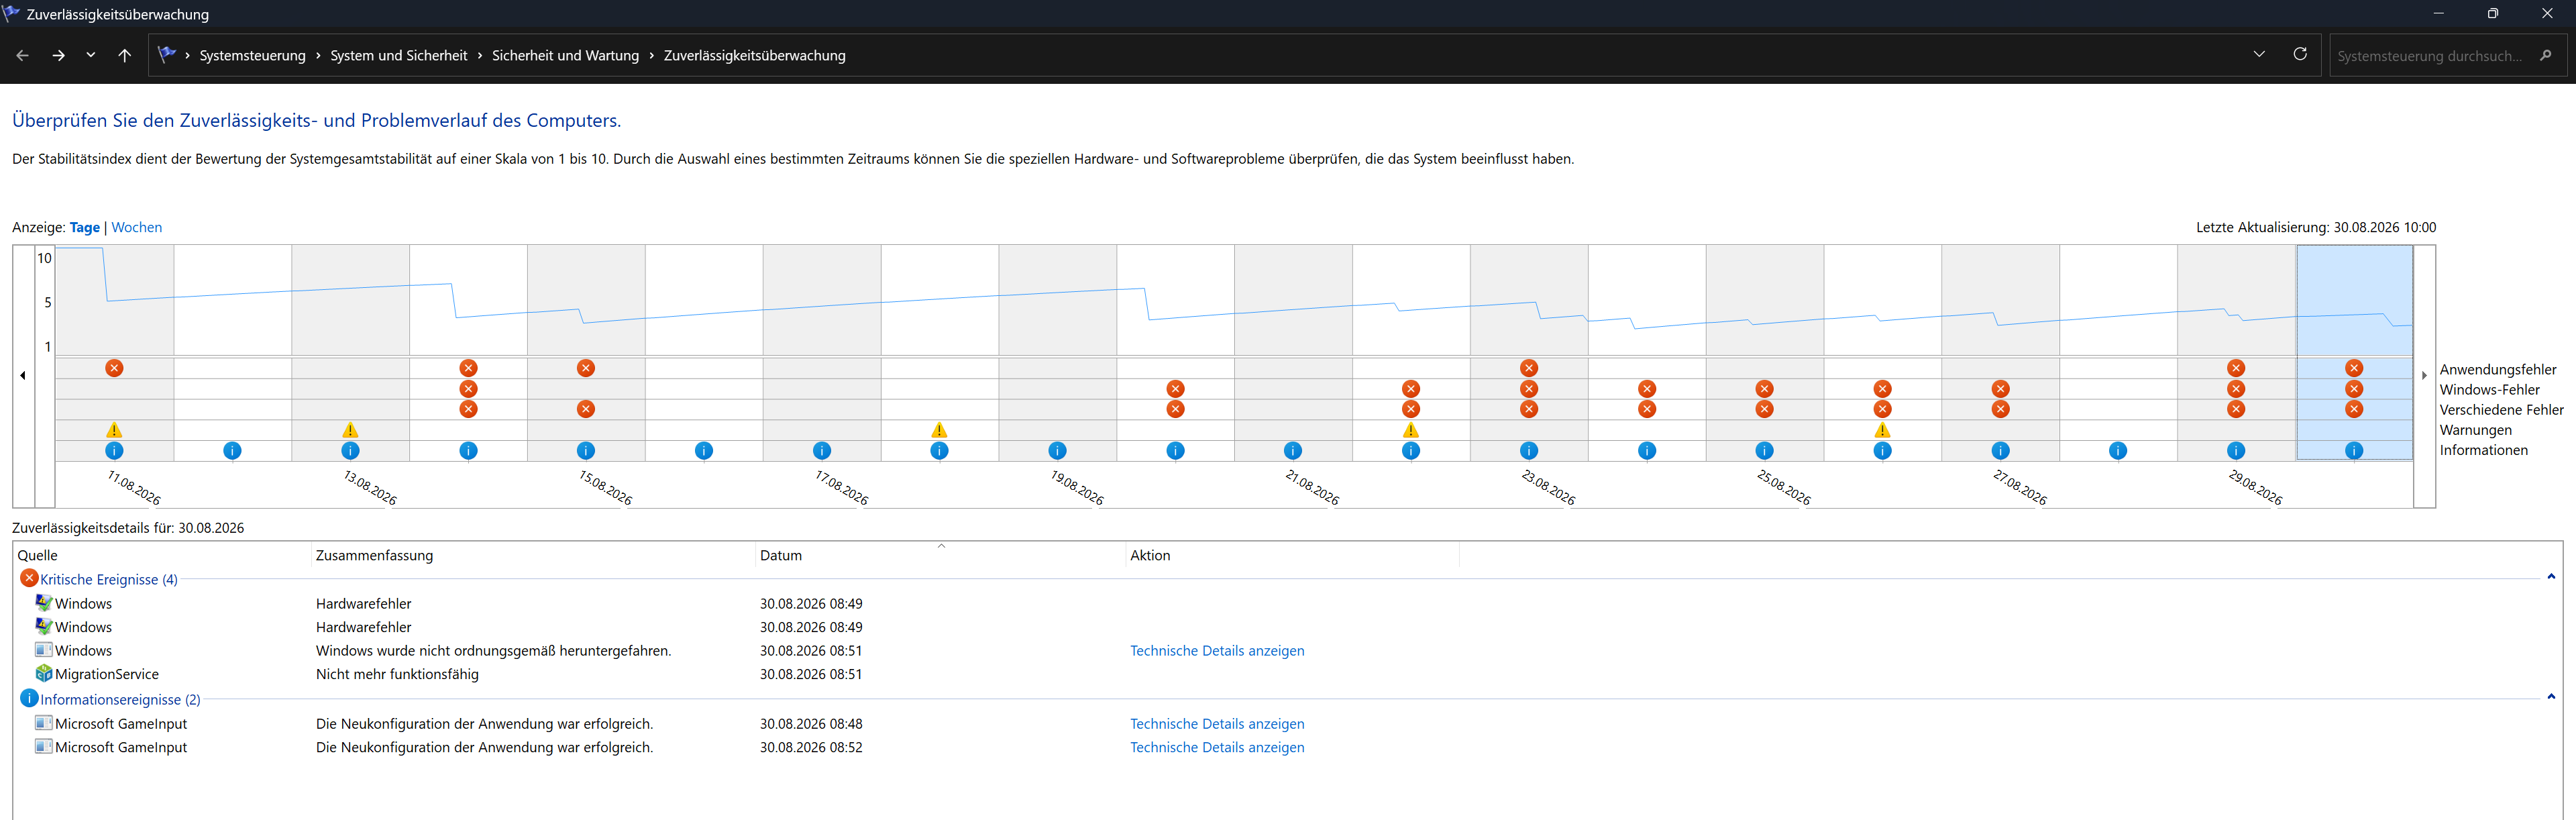Screen dimensions: 2576x820
Task: Go back with the left arrow button
Action: pos(22,55)
